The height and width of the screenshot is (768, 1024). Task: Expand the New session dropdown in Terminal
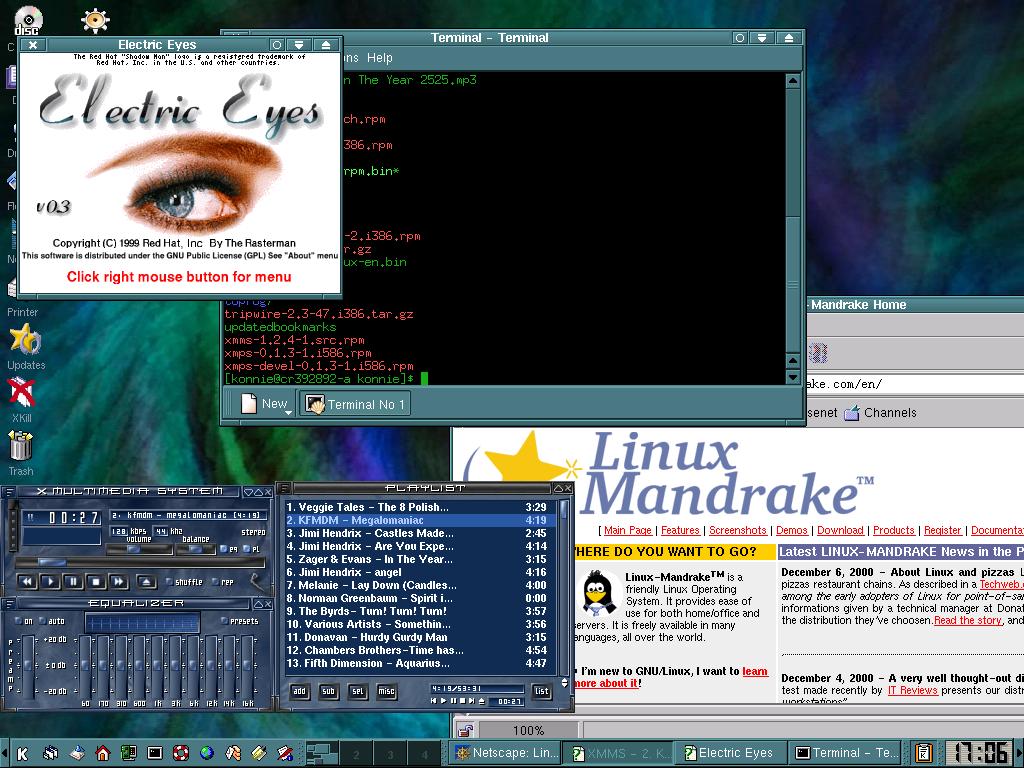288,411
